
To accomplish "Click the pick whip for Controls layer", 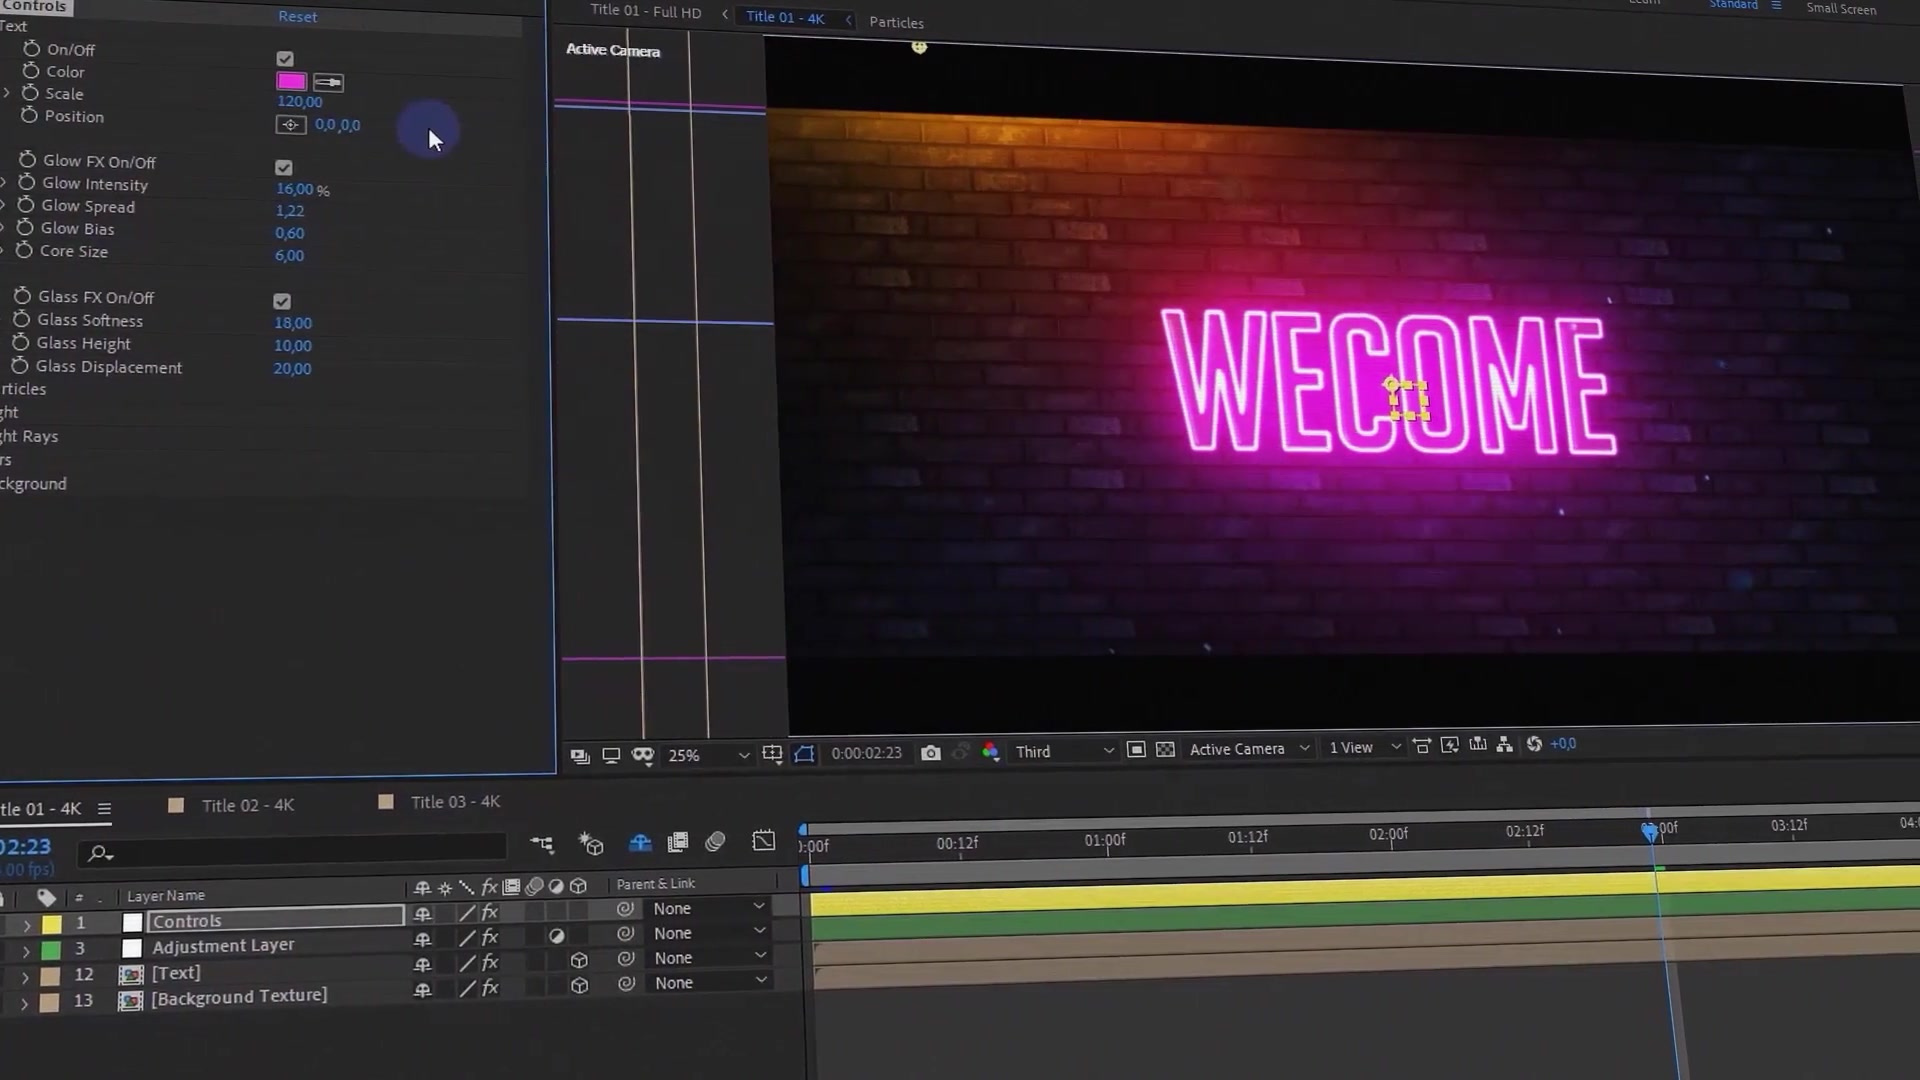I will [625, 909].
